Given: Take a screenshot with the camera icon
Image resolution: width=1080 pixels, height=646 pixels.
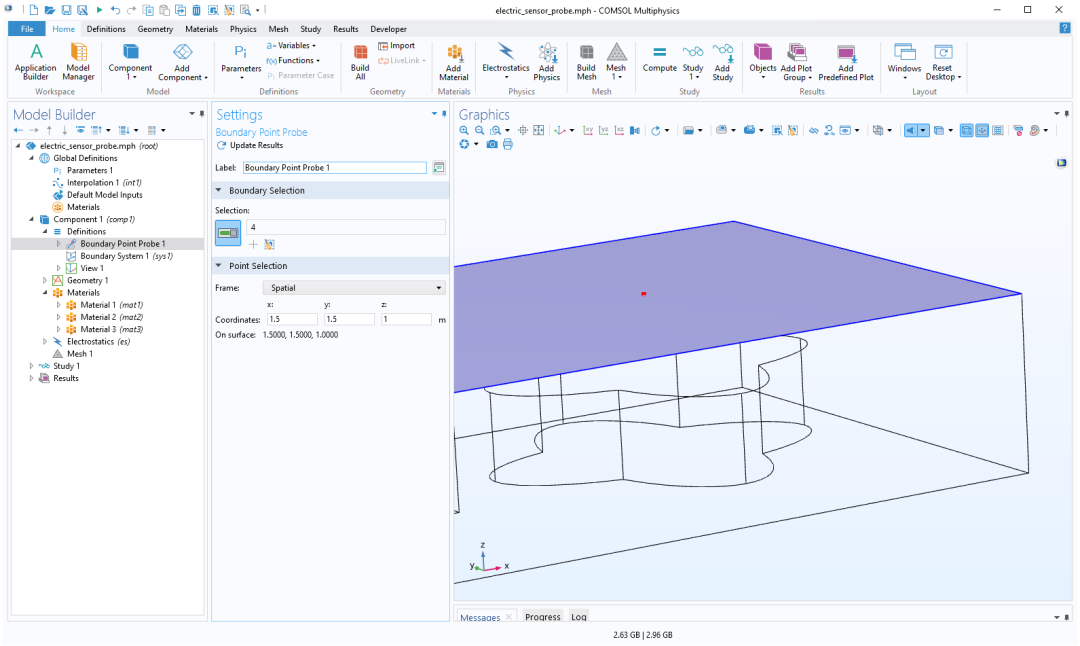Looking at the screenshot, I should pos(490,144).
